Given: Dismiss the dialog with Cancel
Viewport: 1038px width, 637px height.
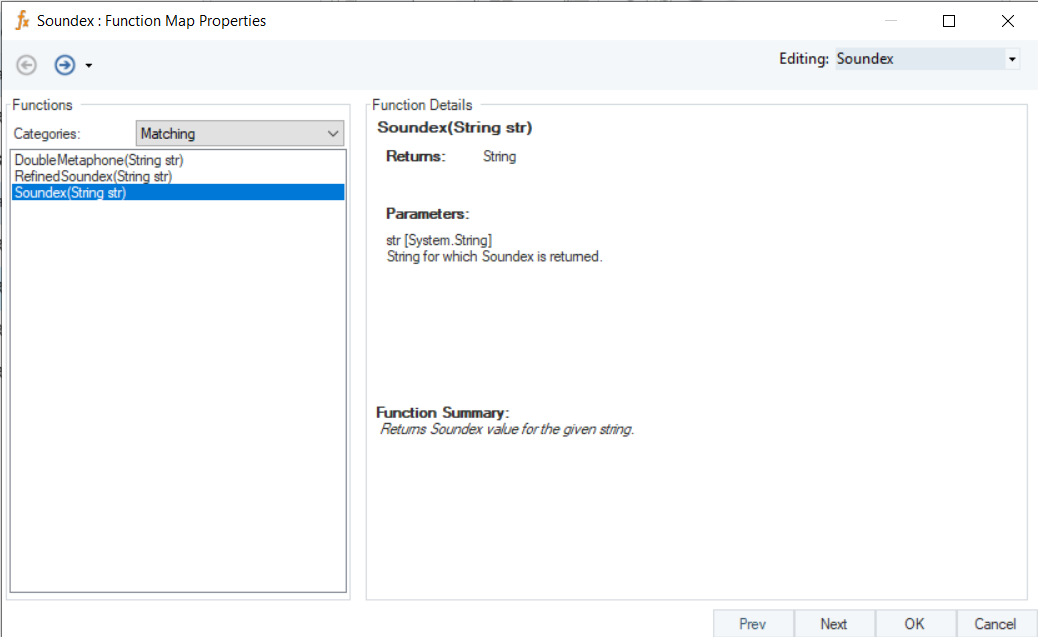Looking at the screenshot, I should (x=995, y=624).
